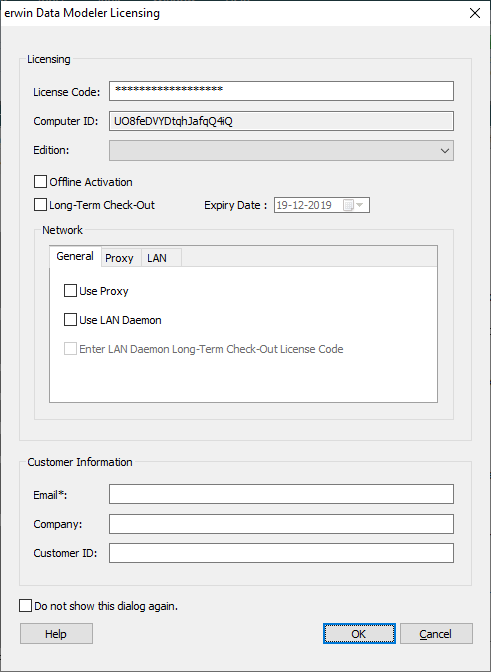Enable the Use LAN Daemon checkbox

pyautogui.click(x=70, y=320)
